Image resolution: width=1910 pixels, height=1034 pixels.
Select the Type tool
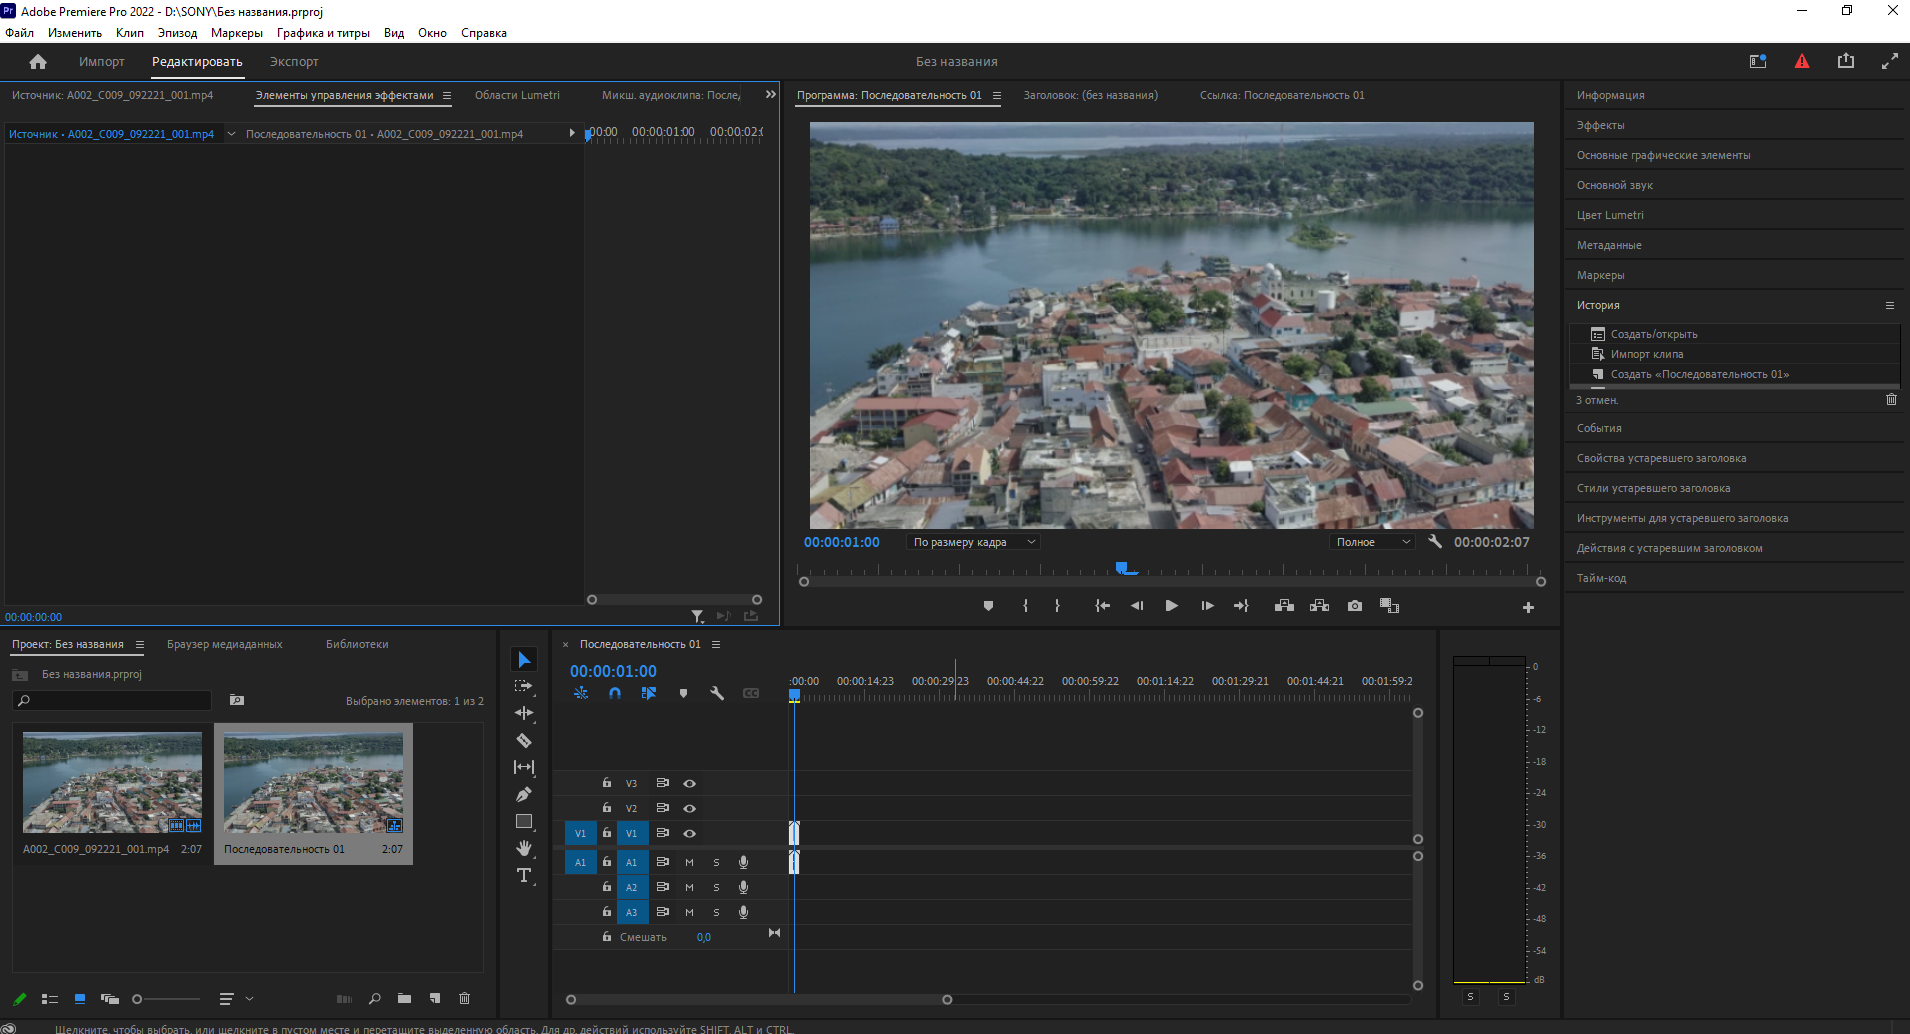tap(524, 875)
